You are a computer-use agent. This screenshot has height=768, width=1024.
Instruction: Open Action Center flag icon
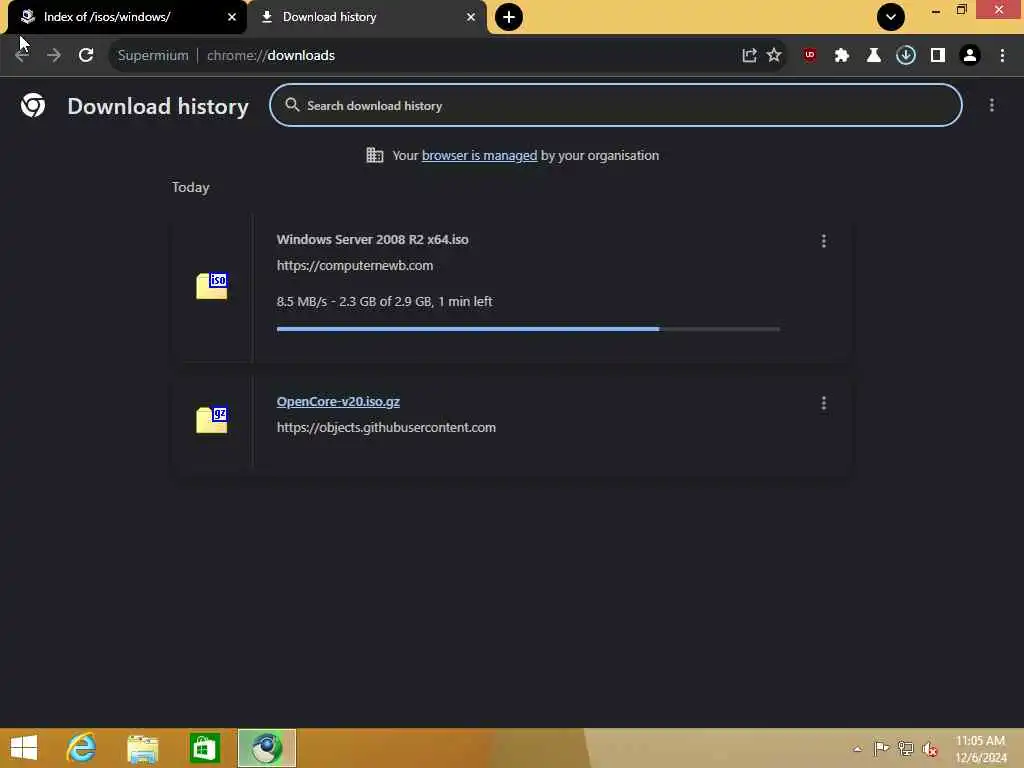point(881,749)
